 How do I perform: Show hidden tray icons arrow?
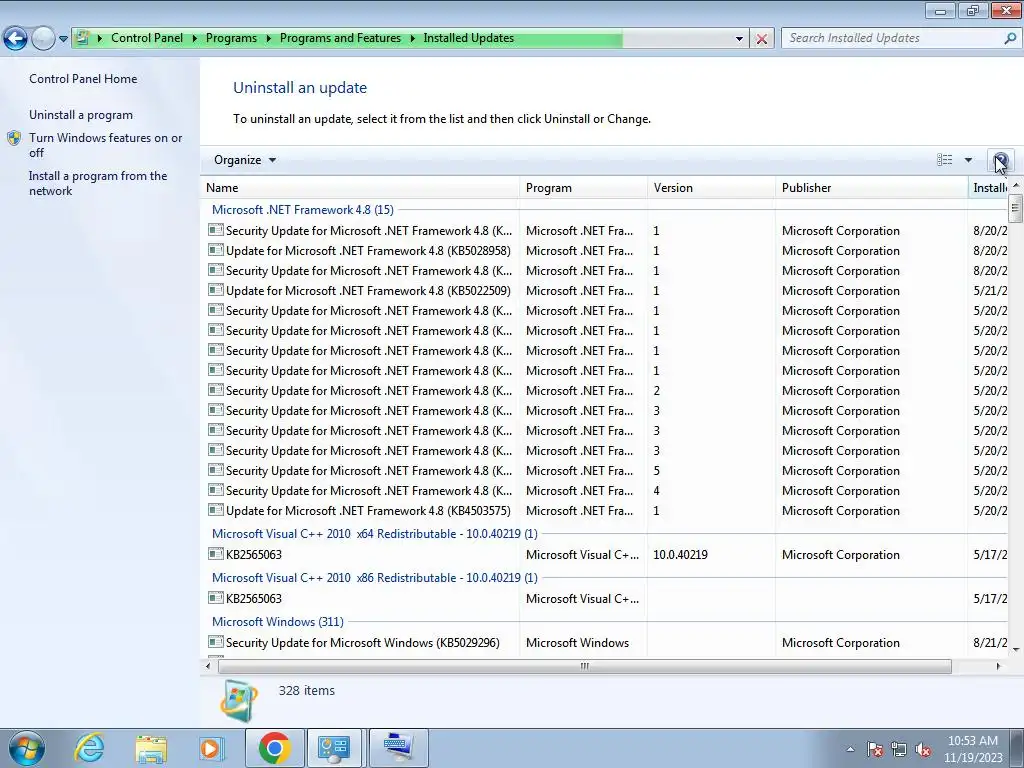pyautogui.click(x=850, y=749)
